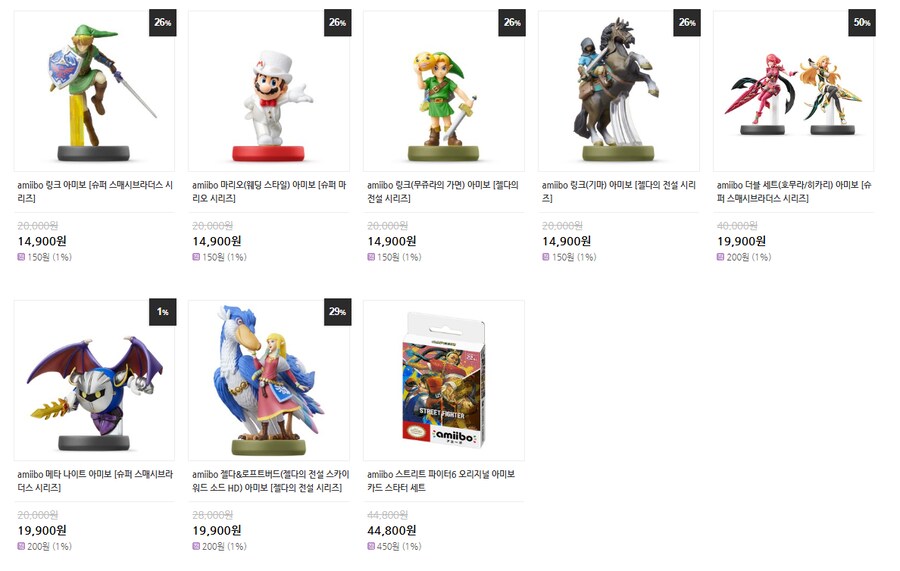
Task: Open the amiibo 마리오(웨딩 스타일) product title link
Action: click(x=269, y=192)
